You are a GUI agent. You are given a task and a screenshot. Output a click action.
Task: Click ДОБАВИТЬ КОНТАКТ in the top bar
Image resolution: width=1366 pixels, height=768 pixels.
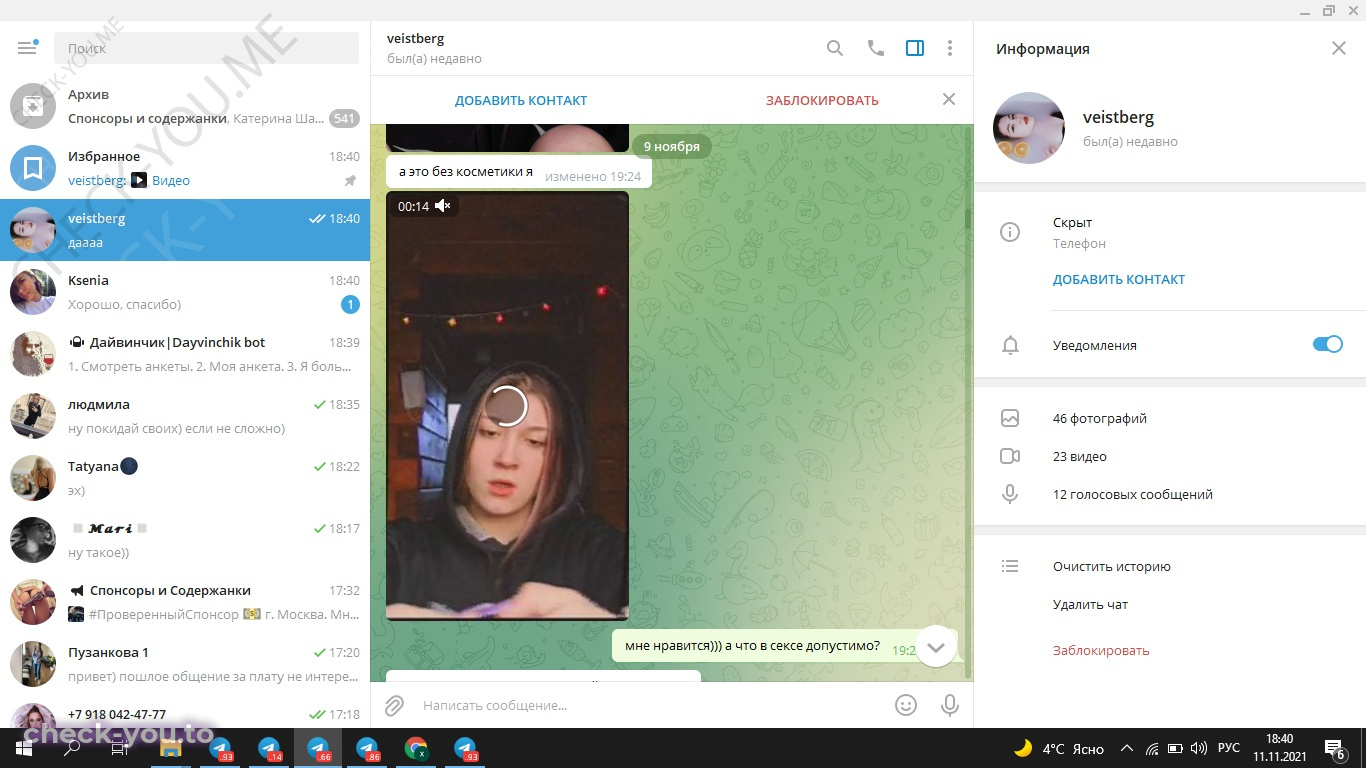[521, 100]
